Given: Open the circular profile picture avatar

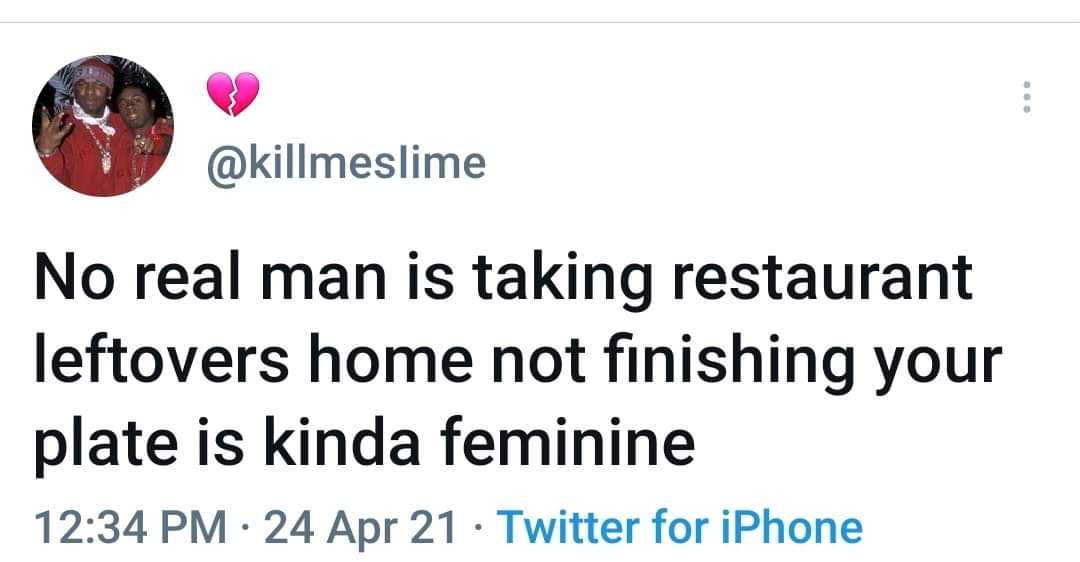Looking at the screenshot, I should [x=103, y=126].
